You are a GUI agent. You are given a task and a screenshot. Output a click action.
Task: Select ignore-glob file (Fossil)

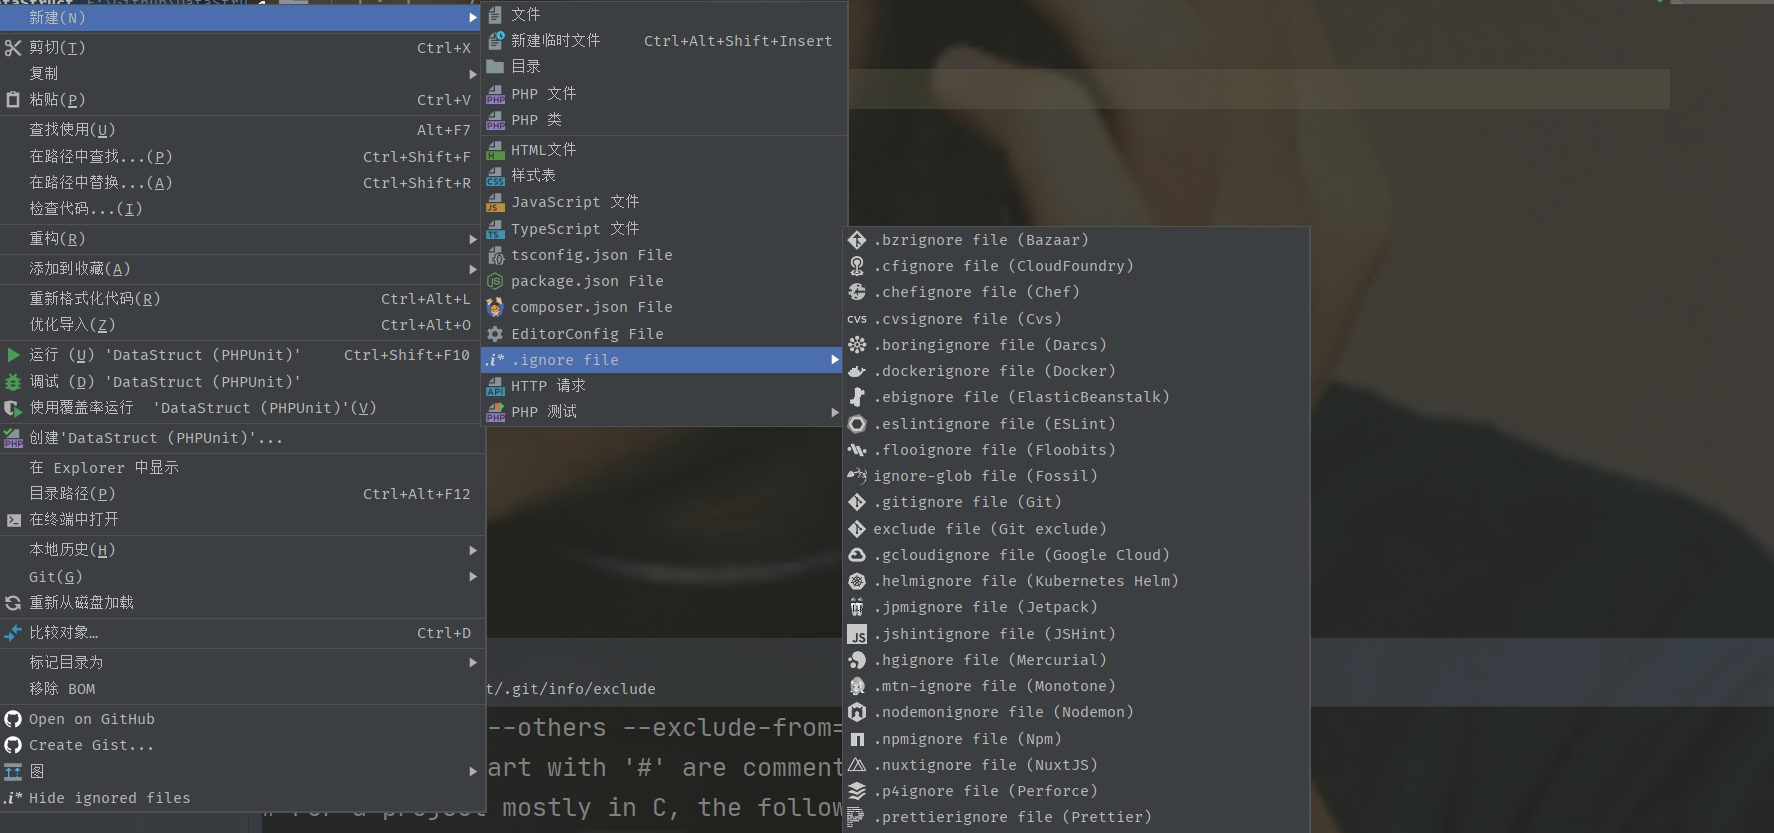[x=1077, y=476]
